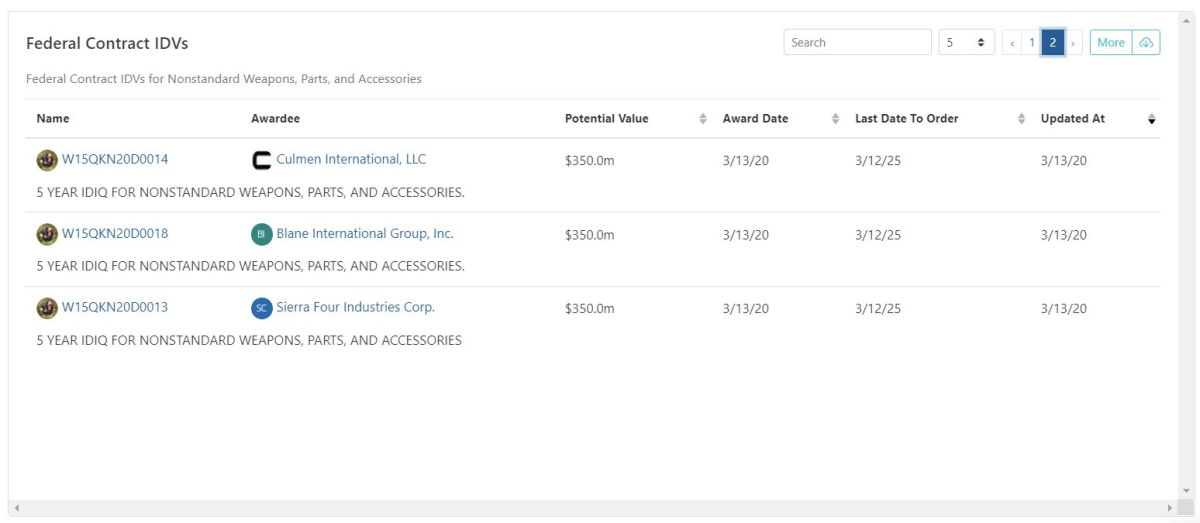Click the cloud download icon
This screenshot has height=523, width=1200.
point(1146,42)
